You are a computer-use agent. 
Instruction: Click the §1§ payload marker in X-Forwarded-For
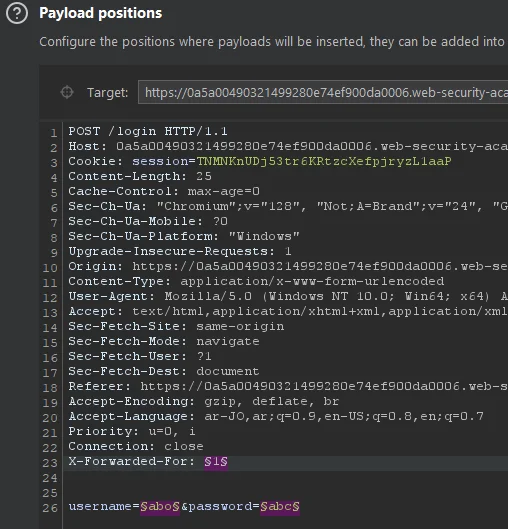(x=216, y=461)
